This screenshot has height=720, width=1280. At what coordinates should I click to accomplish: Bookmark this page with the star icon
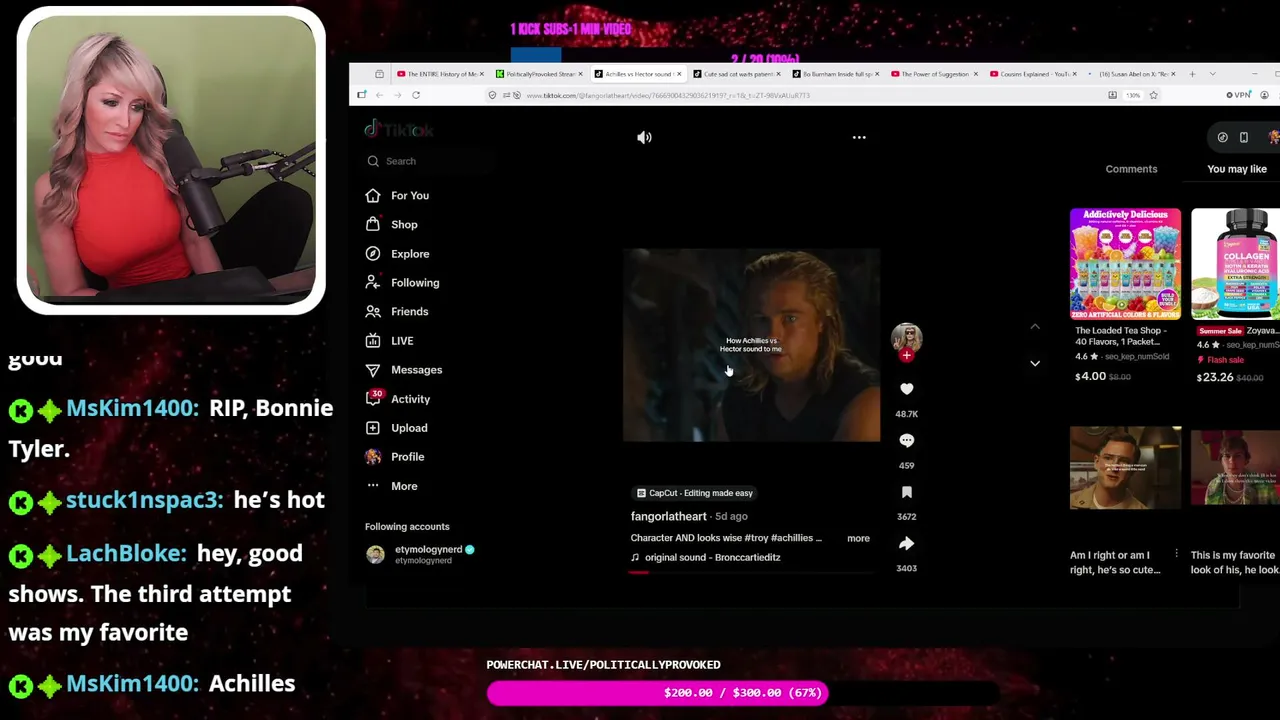tap(1153, 95)
